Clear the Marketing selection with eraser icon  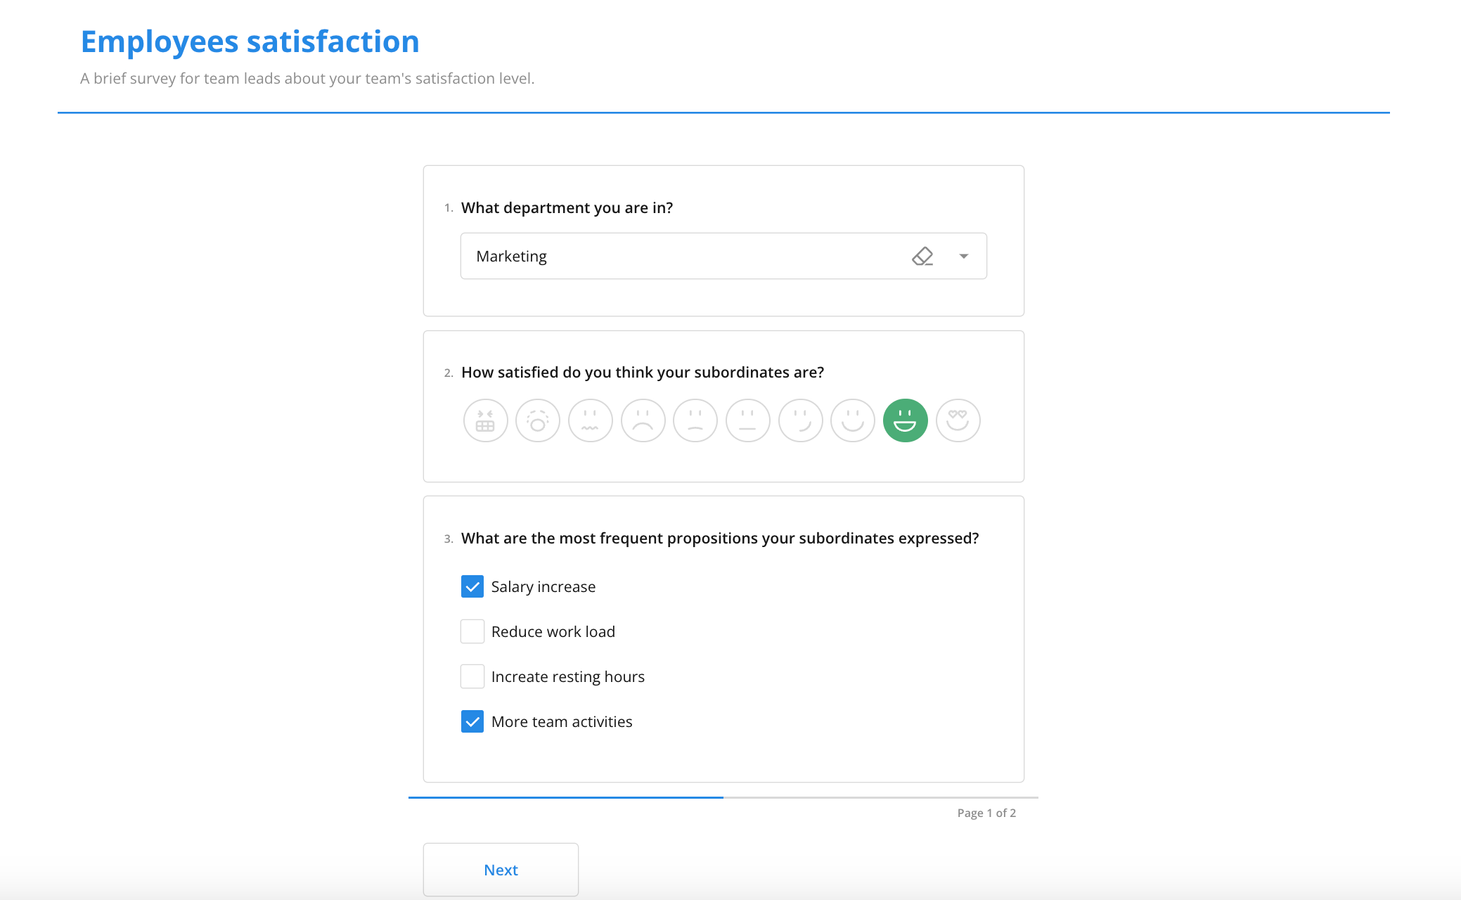pyautogui.click(x=922, y=256)
